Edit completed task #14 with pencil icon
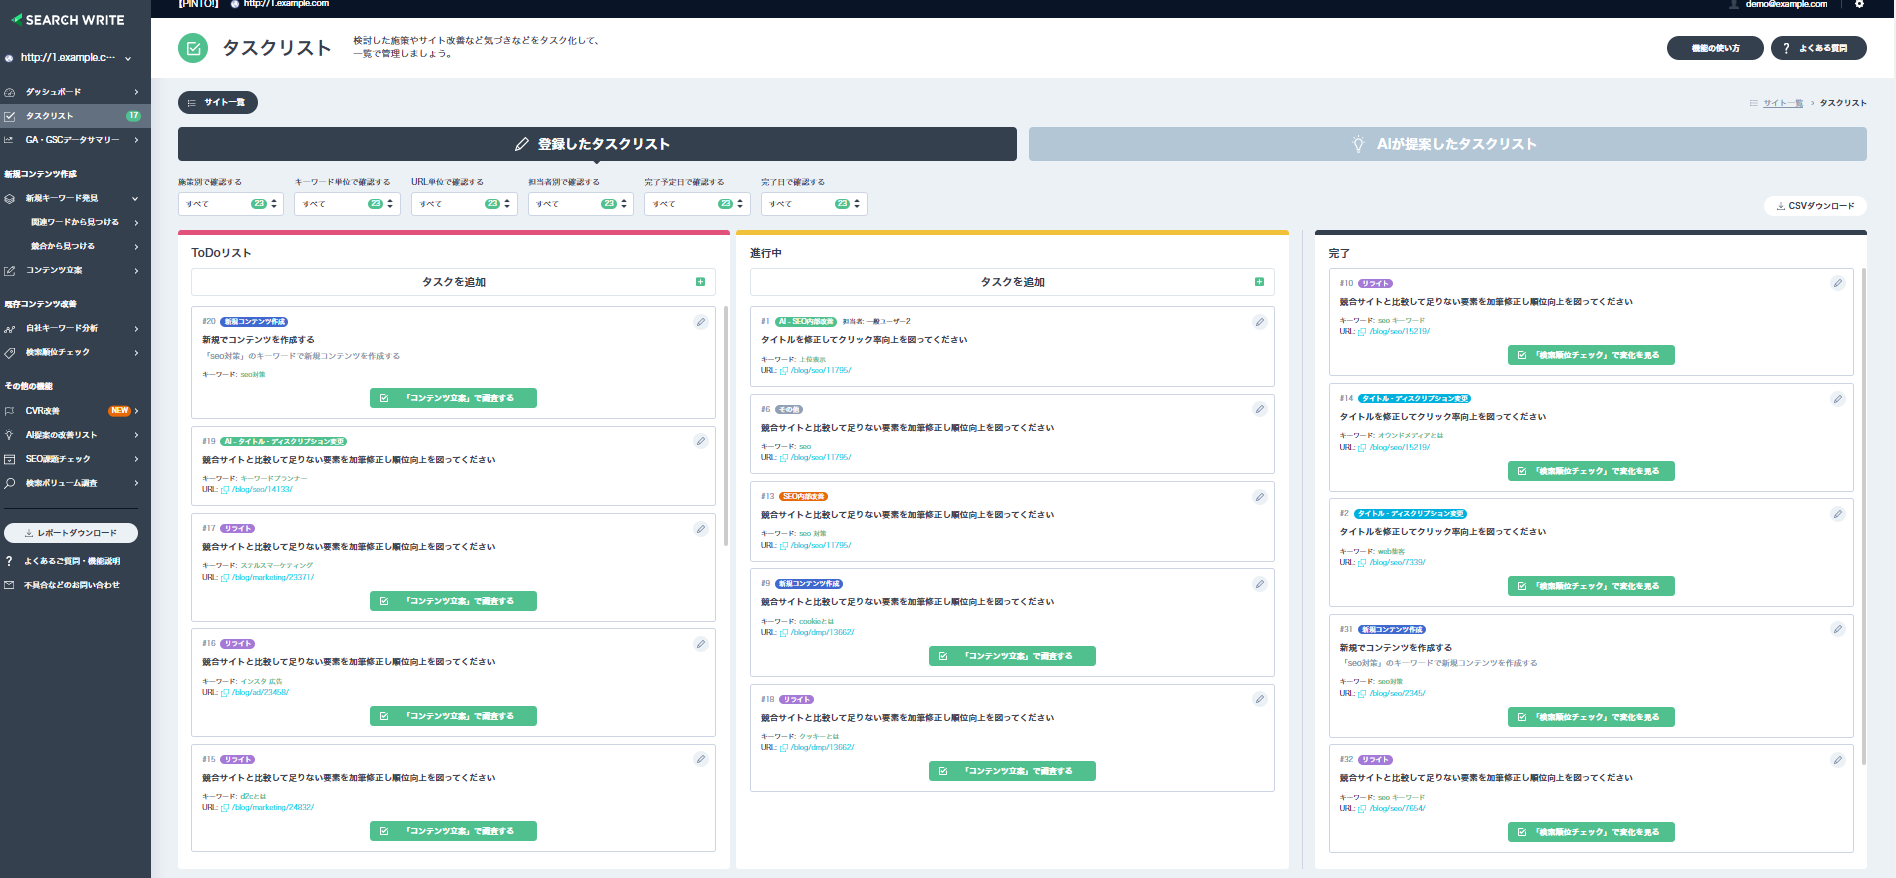 coord(1838,399)
